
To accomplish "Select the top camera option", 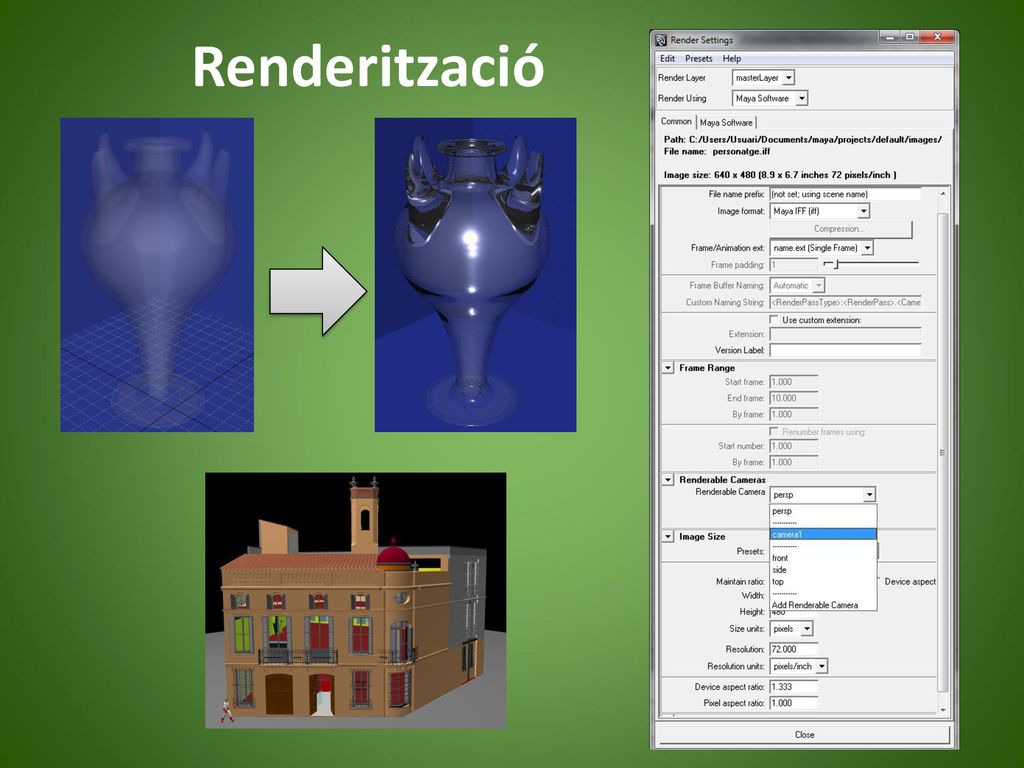I will [x=823, y=582].
